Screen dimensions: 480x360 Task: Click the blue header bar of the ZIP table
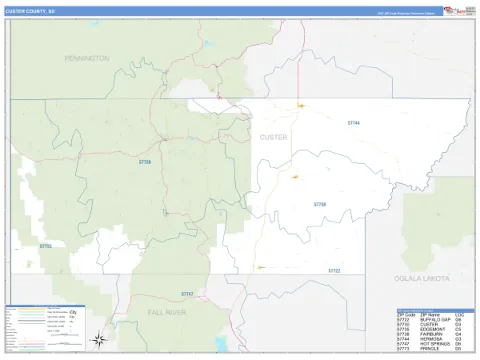435,310
